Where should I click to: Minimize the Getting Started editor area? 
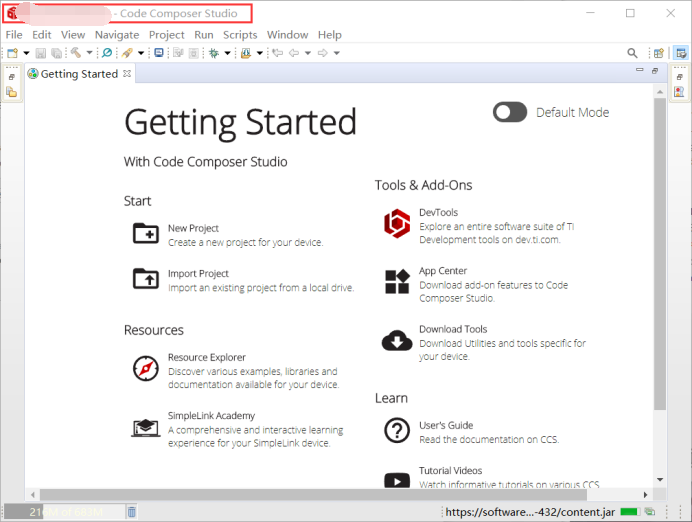click(x=639, y=70)
